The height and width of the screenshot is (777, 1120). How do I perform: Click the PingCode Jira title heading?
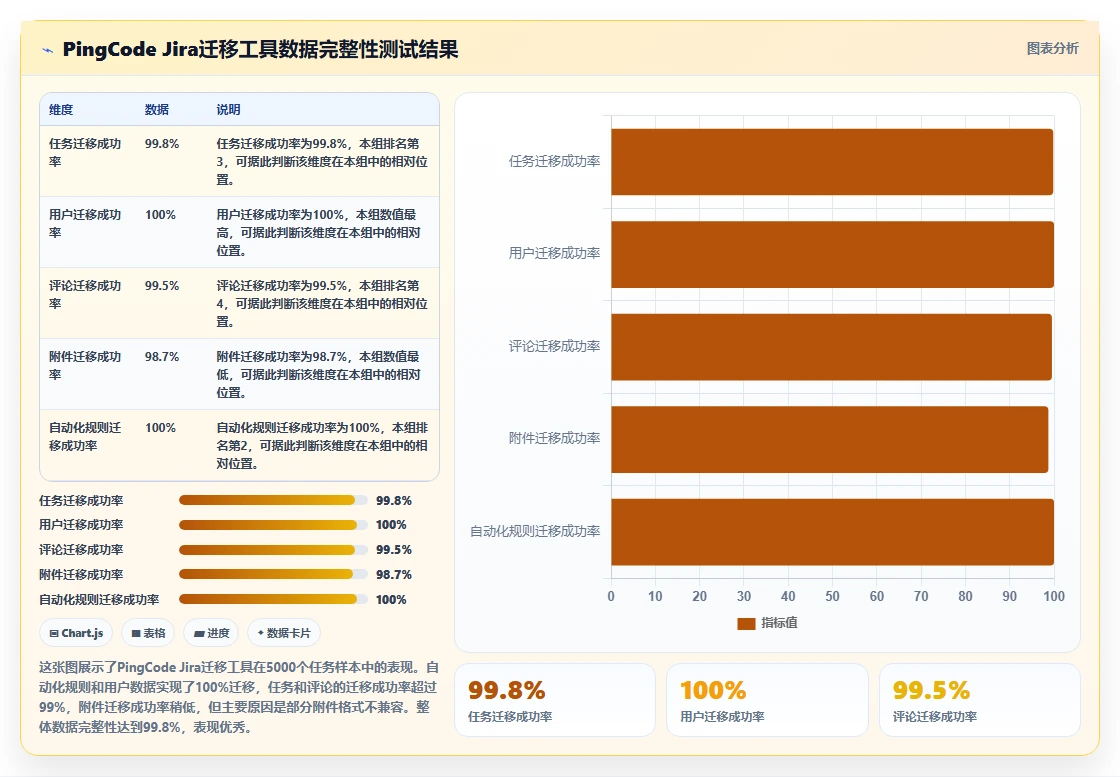click(260, 49)
